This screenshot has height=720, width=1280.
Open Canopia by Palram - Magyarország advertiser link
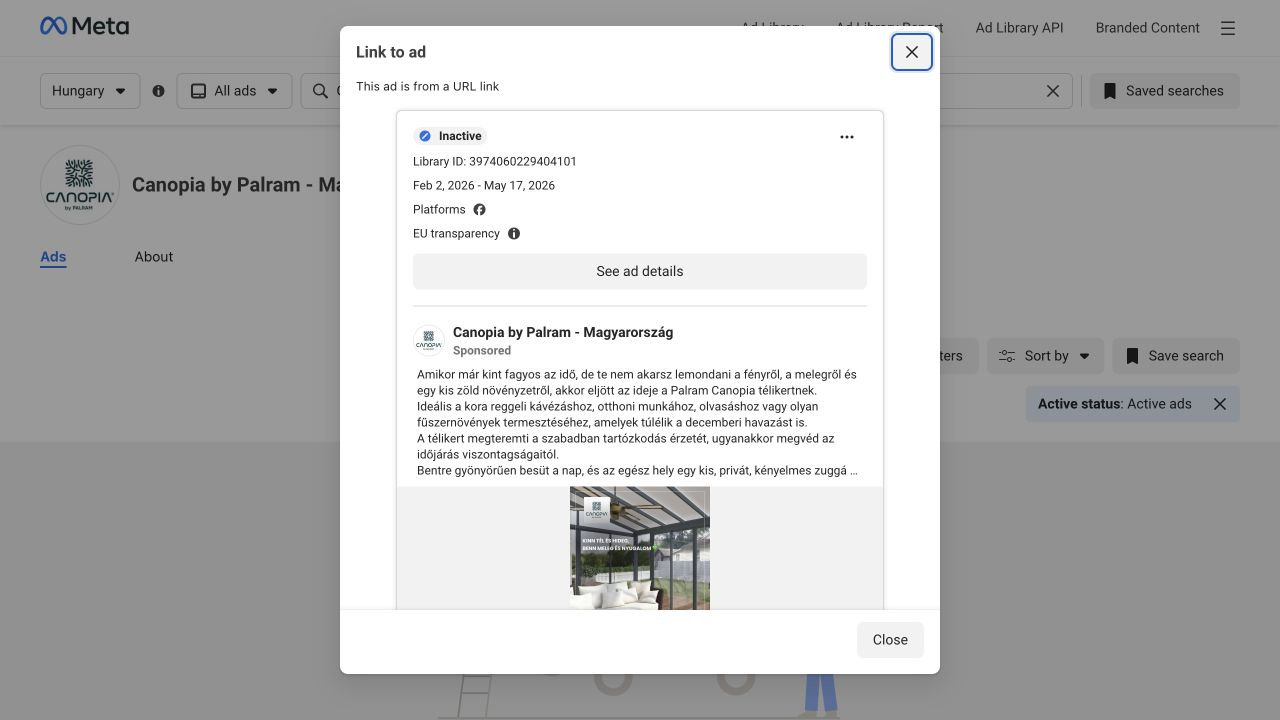(x=563, y=332)
